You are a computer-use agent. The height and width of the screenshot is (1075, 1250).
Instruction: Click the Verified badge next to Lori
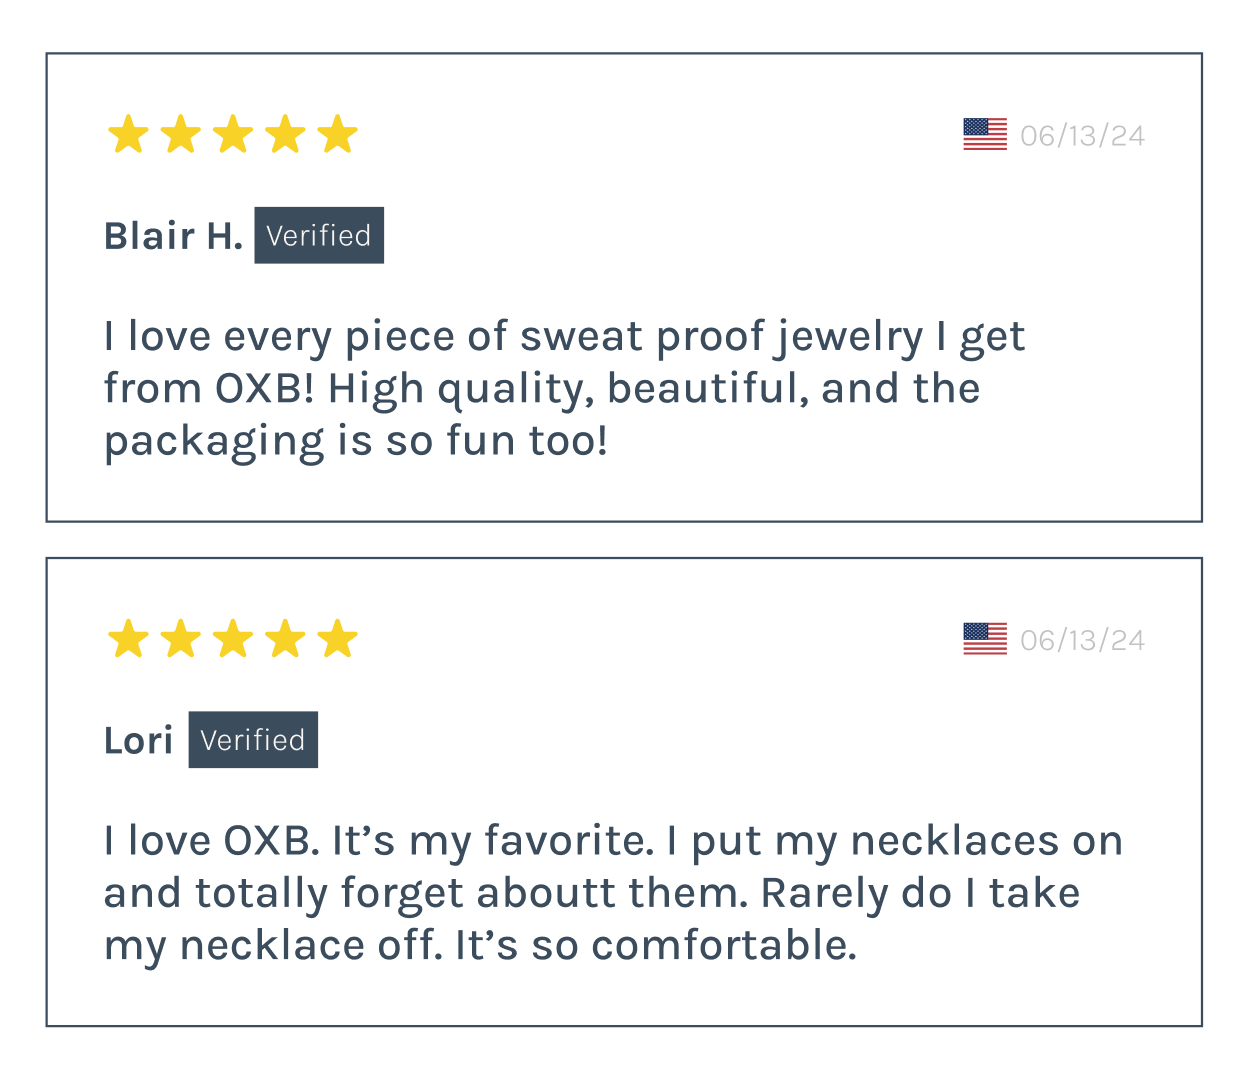(253, 740)
